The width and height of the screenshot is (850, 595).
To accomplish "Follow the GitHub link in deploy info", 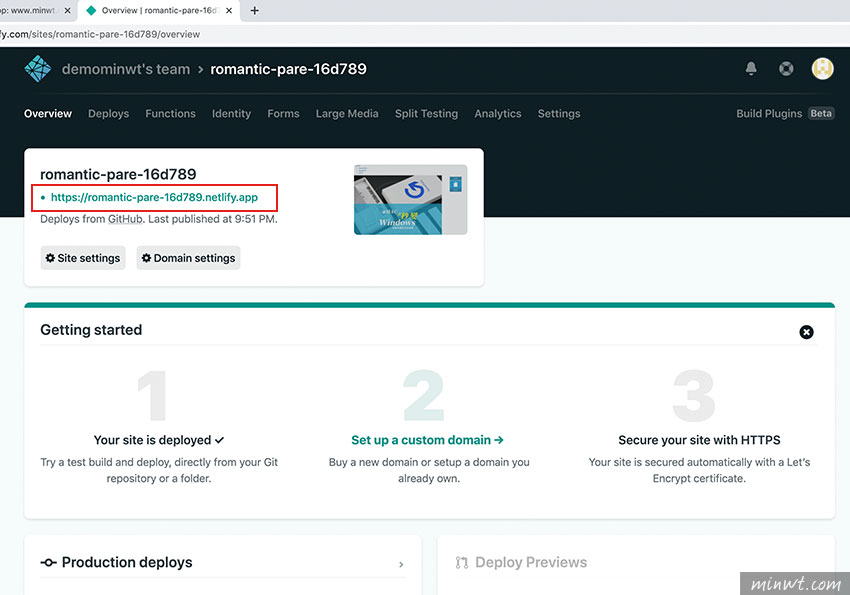I will coord(125,219).
